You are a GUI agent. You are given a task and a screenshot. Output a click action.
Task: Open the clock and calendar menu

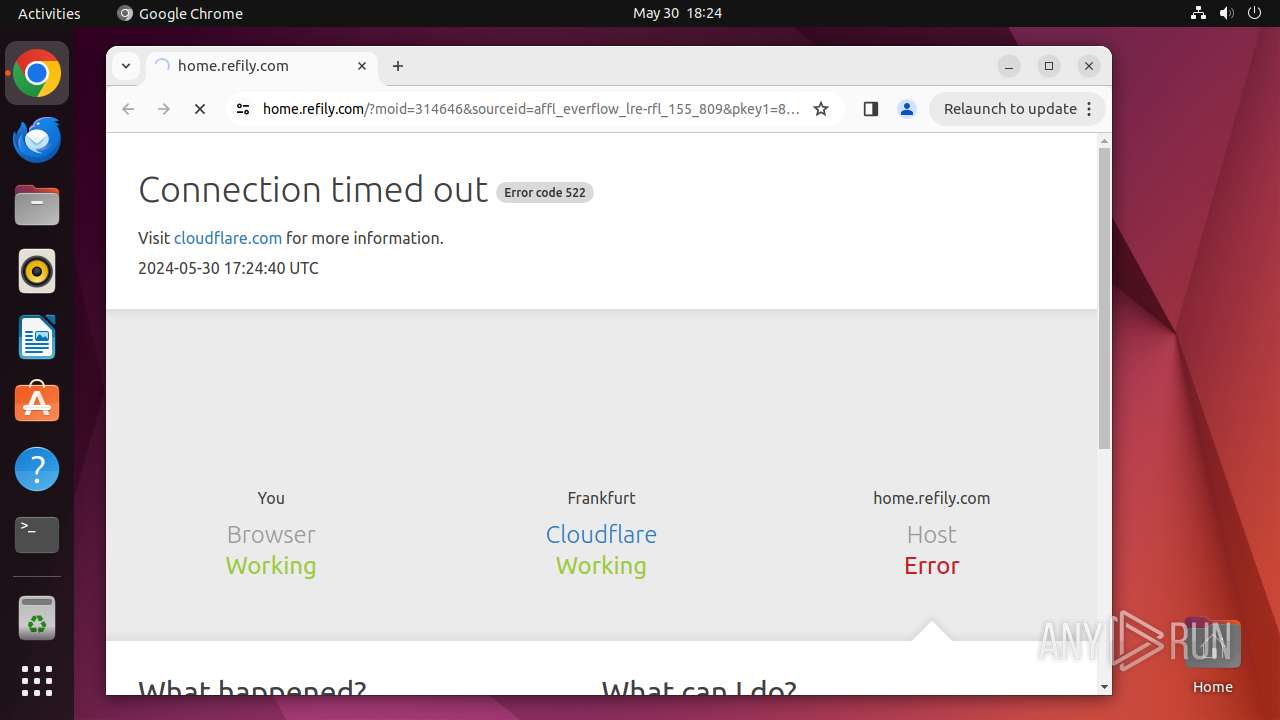coord(677,13)
